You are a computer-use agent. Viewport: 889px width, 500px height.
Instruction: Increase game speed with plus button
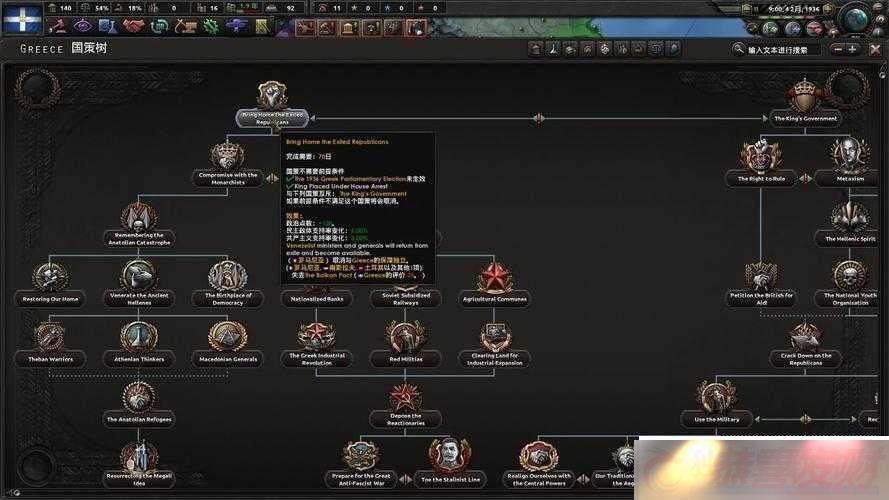(828, 9)
